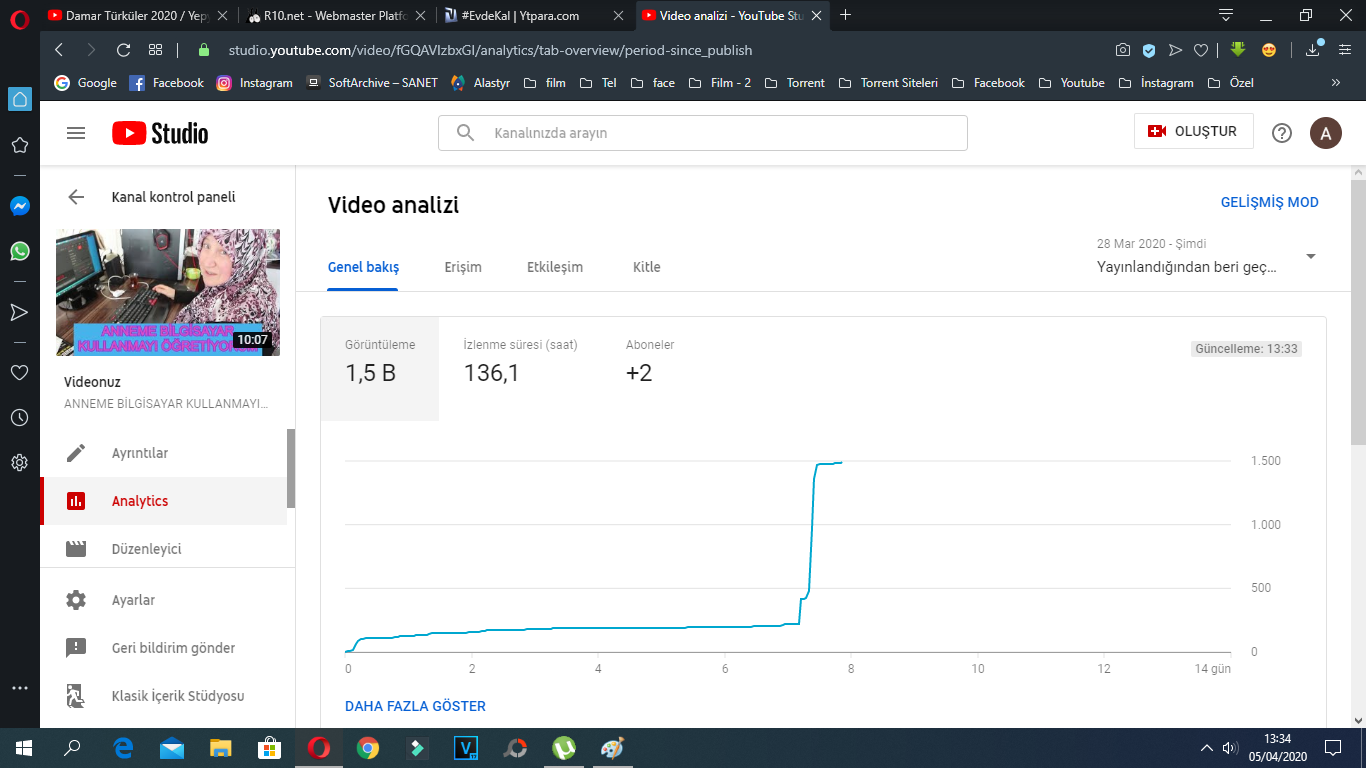Take a snapshot with the camera icon
1366x768 pixels.
1124,50
